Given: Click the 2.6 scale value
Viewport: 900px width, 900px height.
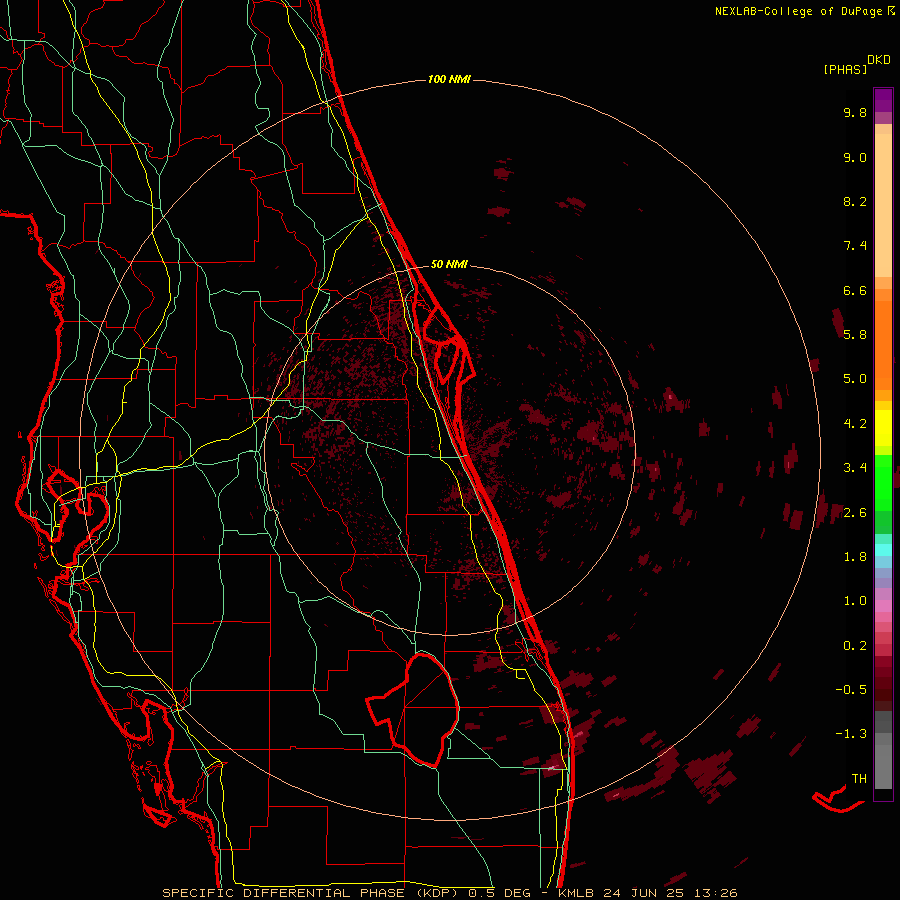Looking at the screenshot, I should (855, 513).
